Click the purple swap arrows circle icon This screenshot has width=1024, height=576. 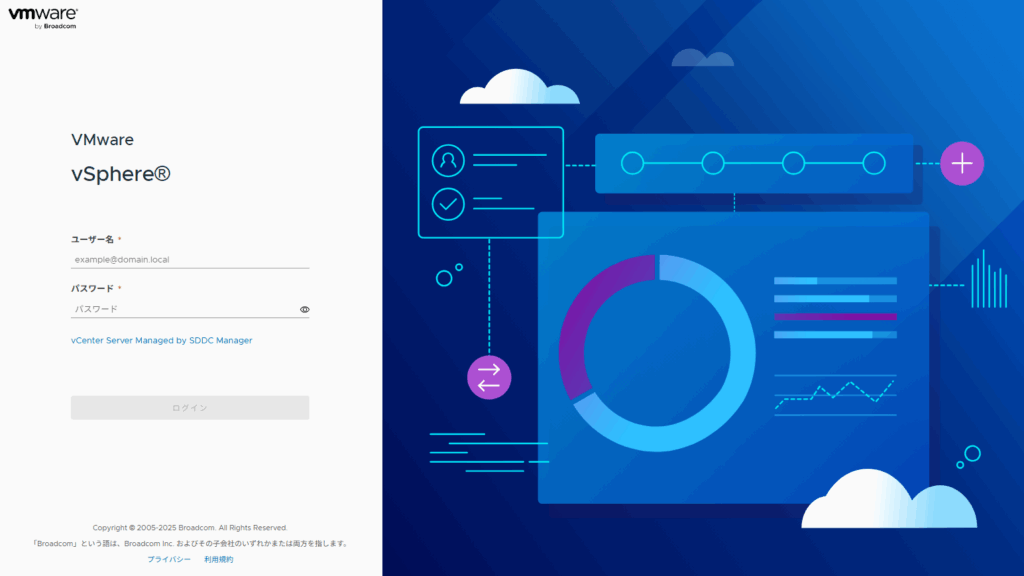click(x=489, y=378)
